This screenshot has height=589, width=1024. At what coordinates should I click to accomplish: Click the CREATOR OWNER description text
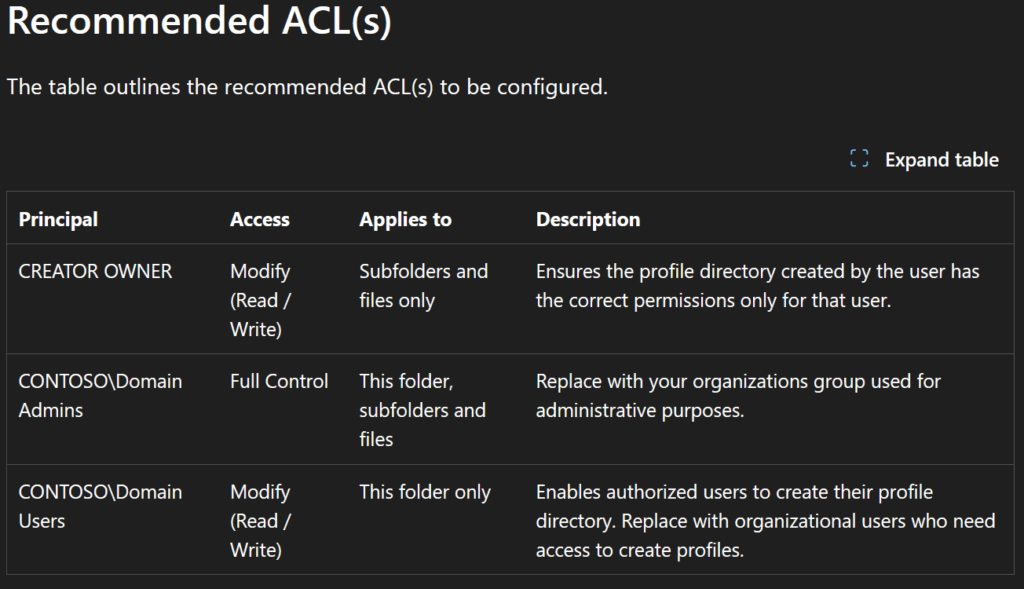(757, 285)
